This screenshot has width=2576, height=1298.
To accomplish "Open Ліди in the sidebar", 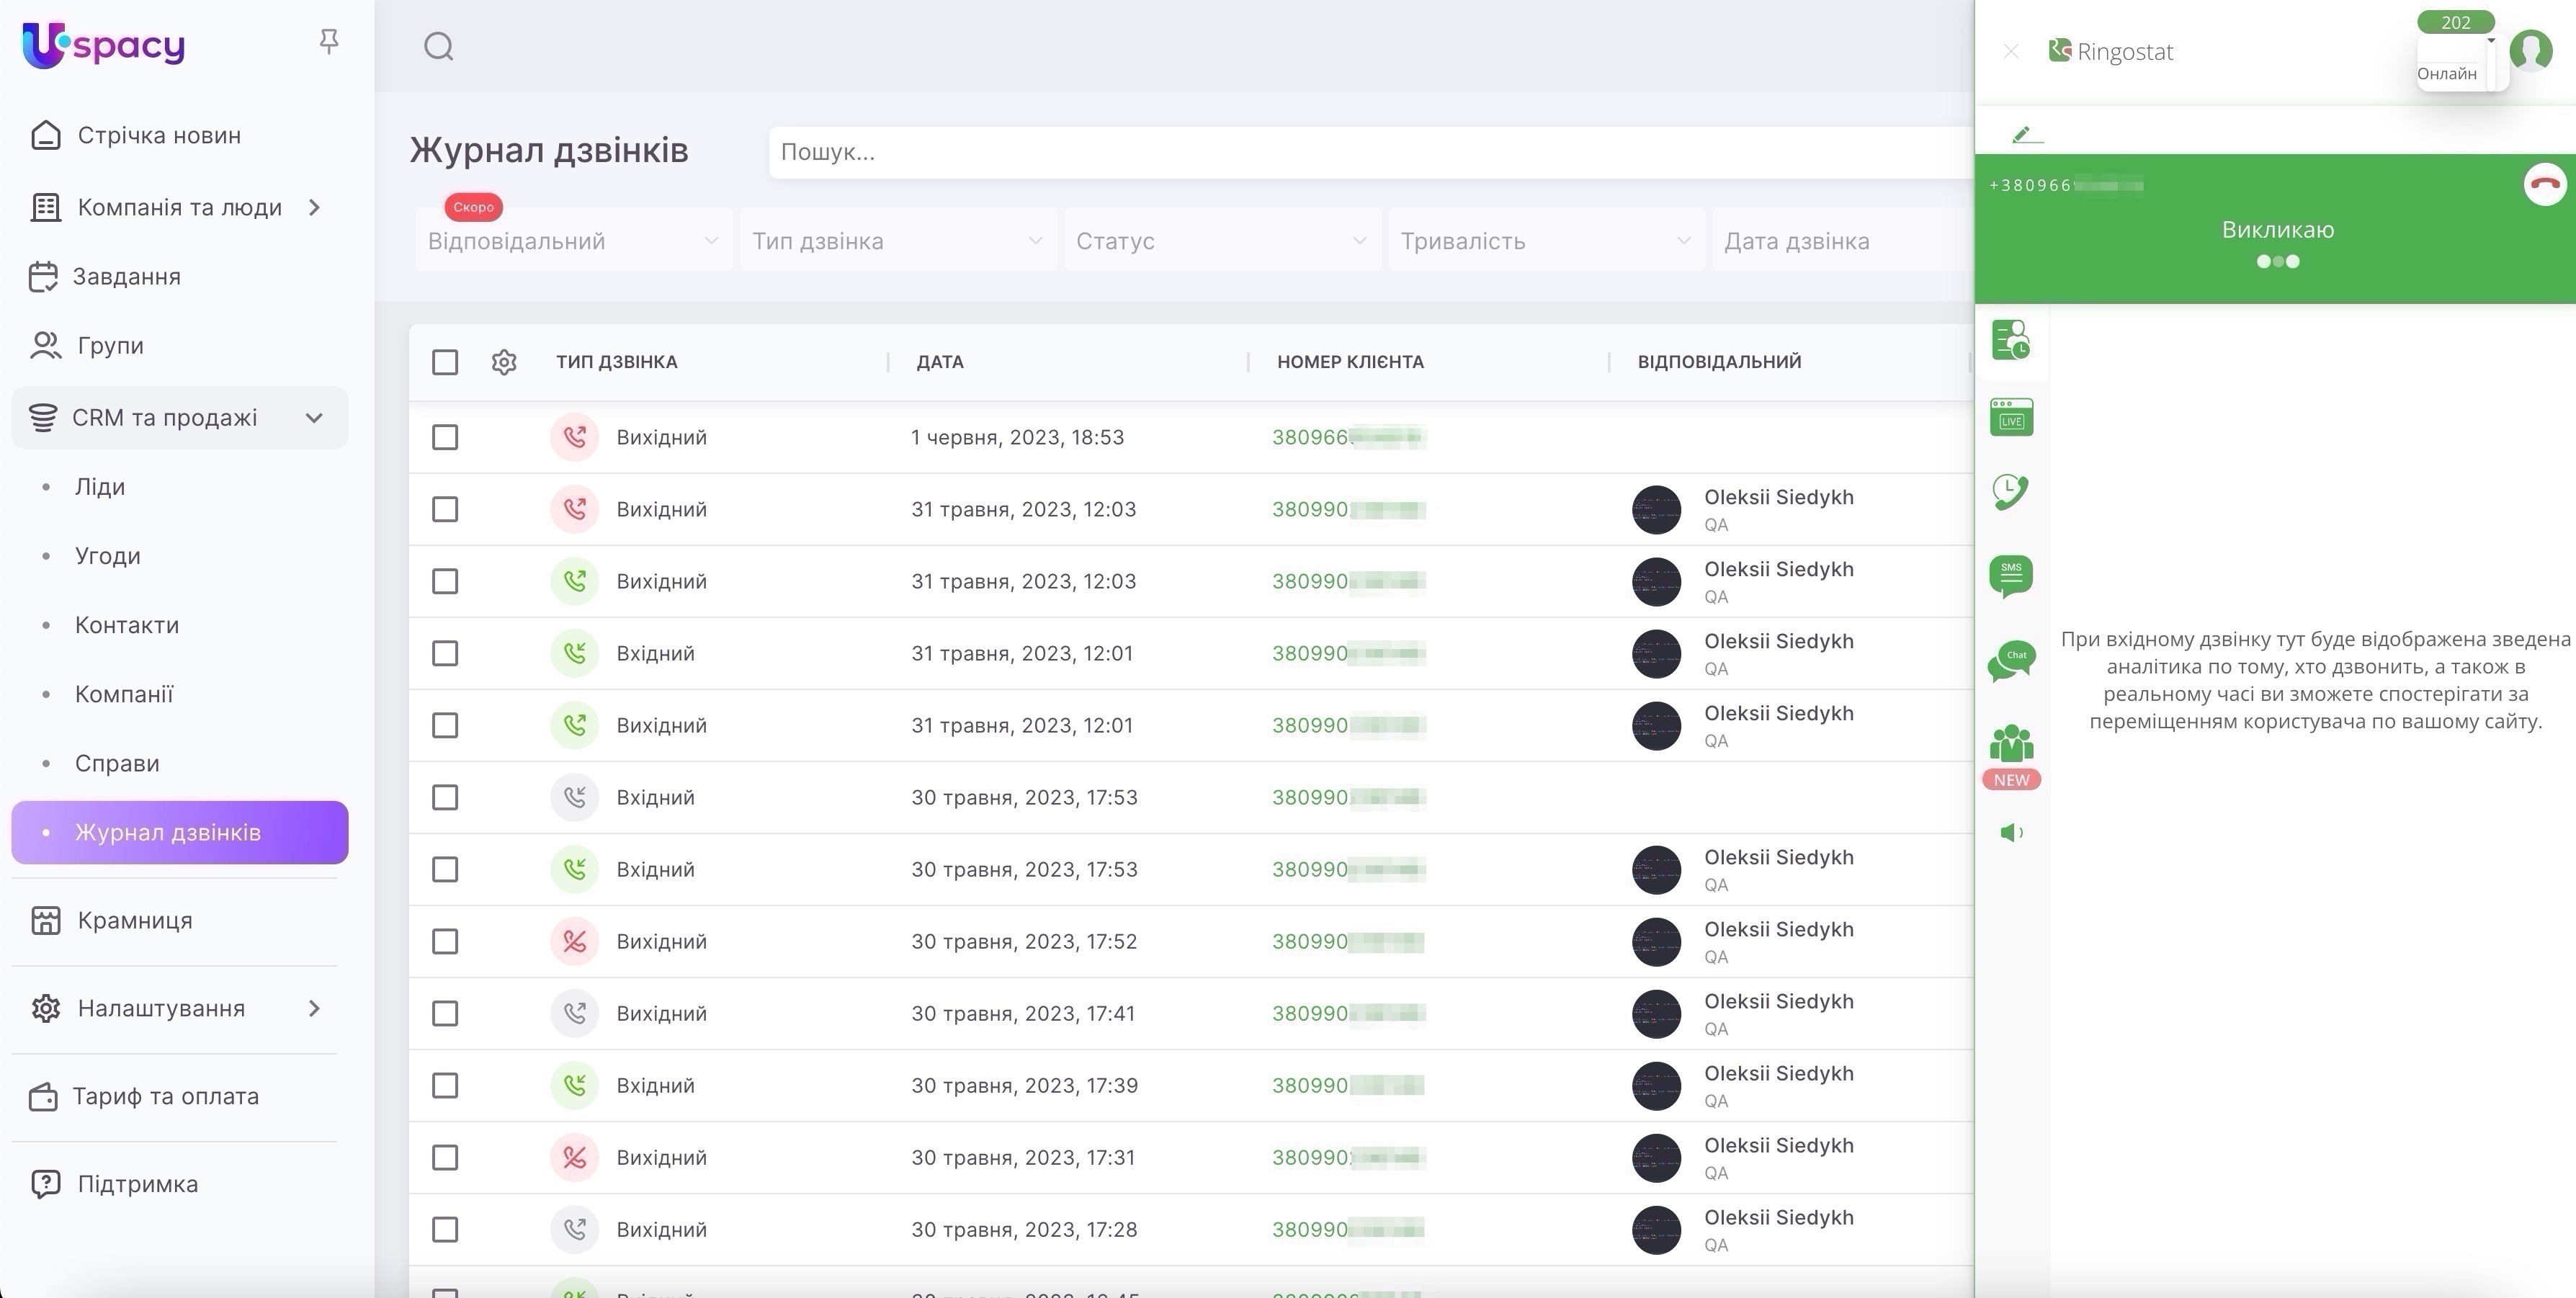I will (x=100, y=487).
